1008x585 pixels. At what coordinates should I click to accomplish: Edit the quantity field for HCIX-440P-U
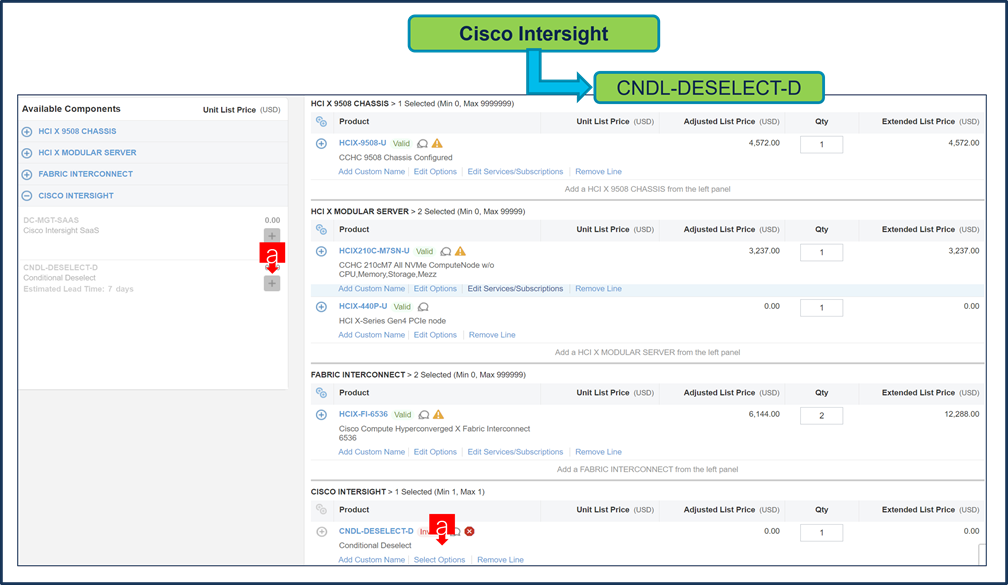point(822,308)
